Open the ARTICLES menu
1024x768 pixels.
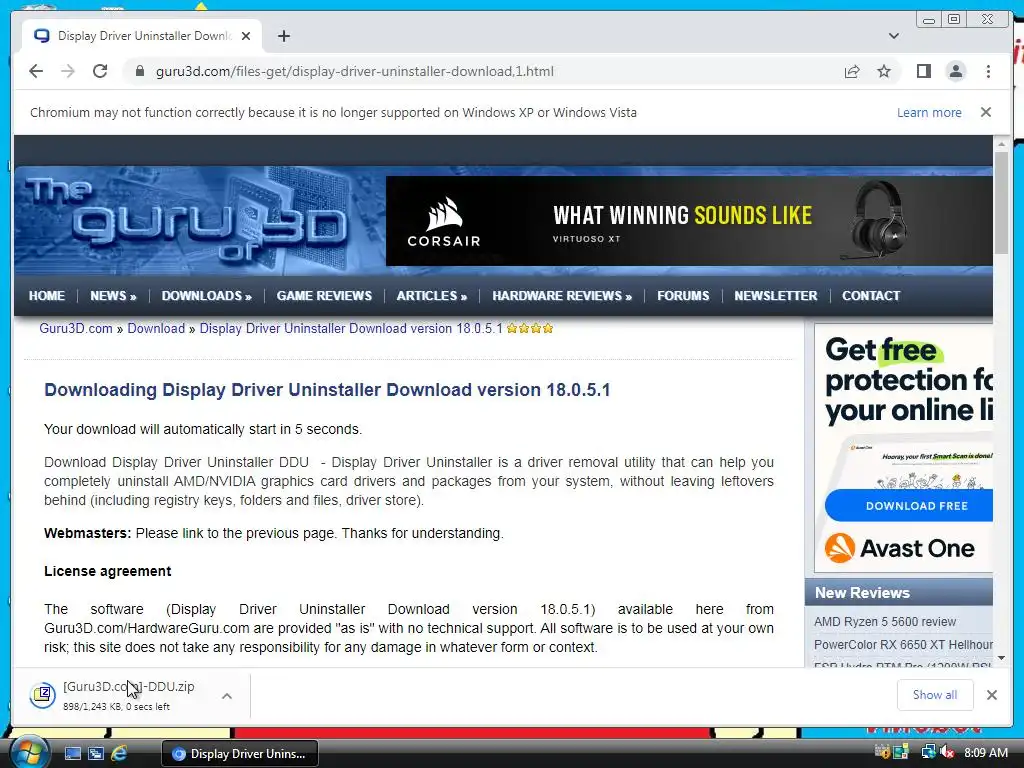coord(432,296)
